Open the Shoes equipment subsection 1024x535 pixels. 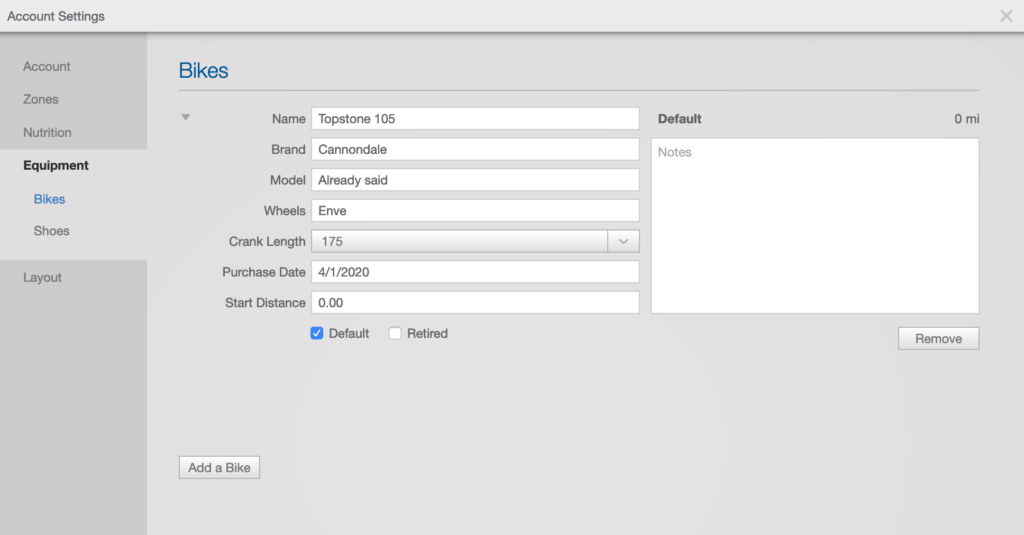[x=52, y=231]
